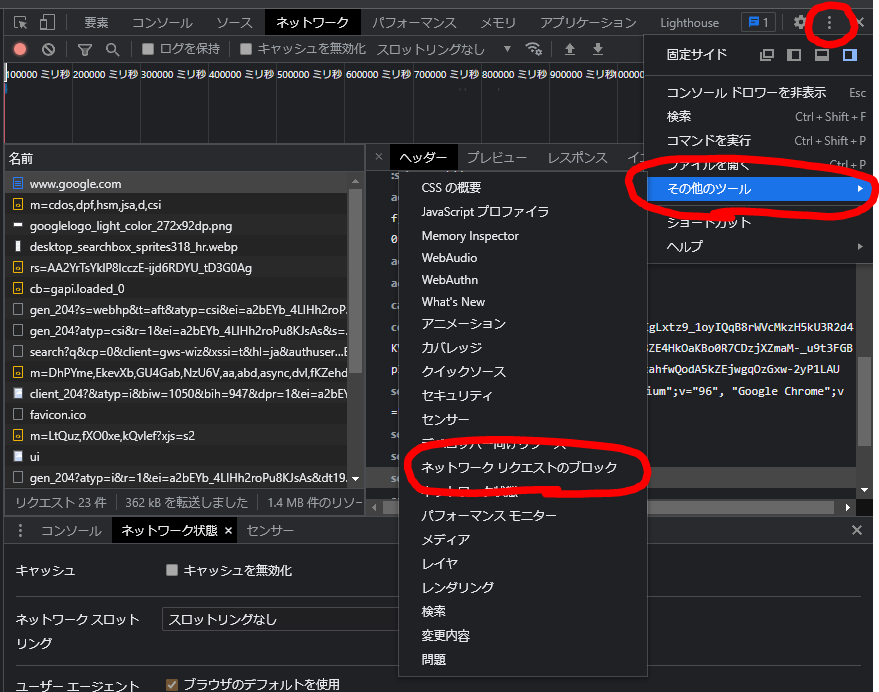879x692 pixels.
Task: Uncheck ブラウザのデフォルトを使用 checkbox
Action: pyautogui.click(x=172, y=685)
